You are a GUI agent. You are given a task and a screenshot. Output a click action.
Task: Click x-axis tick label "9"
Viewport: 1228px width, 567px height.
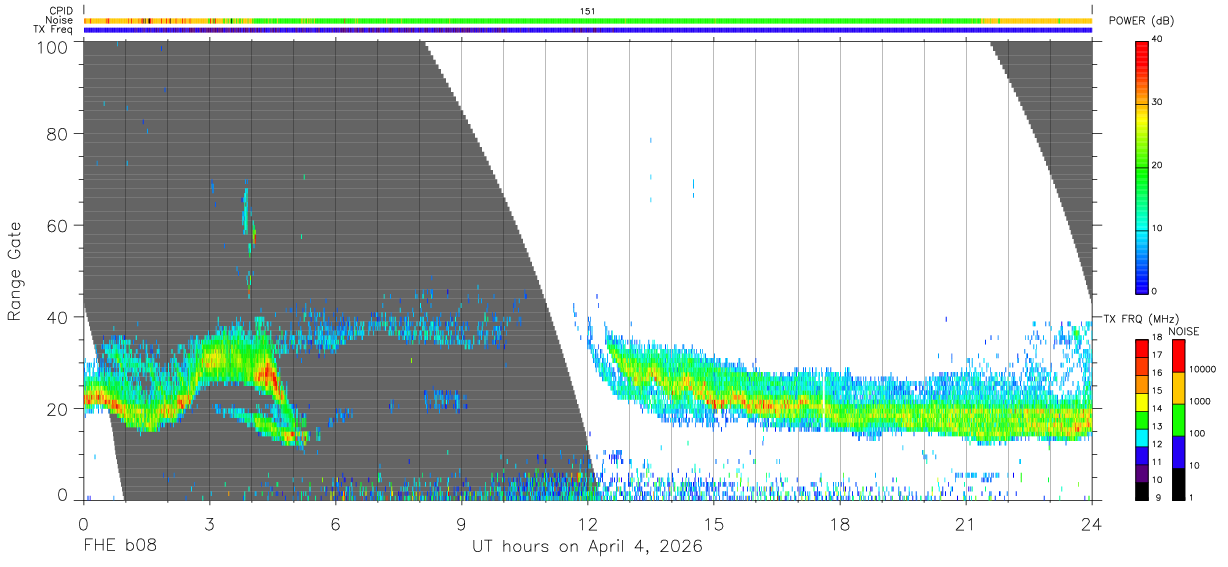coord(462,524)
